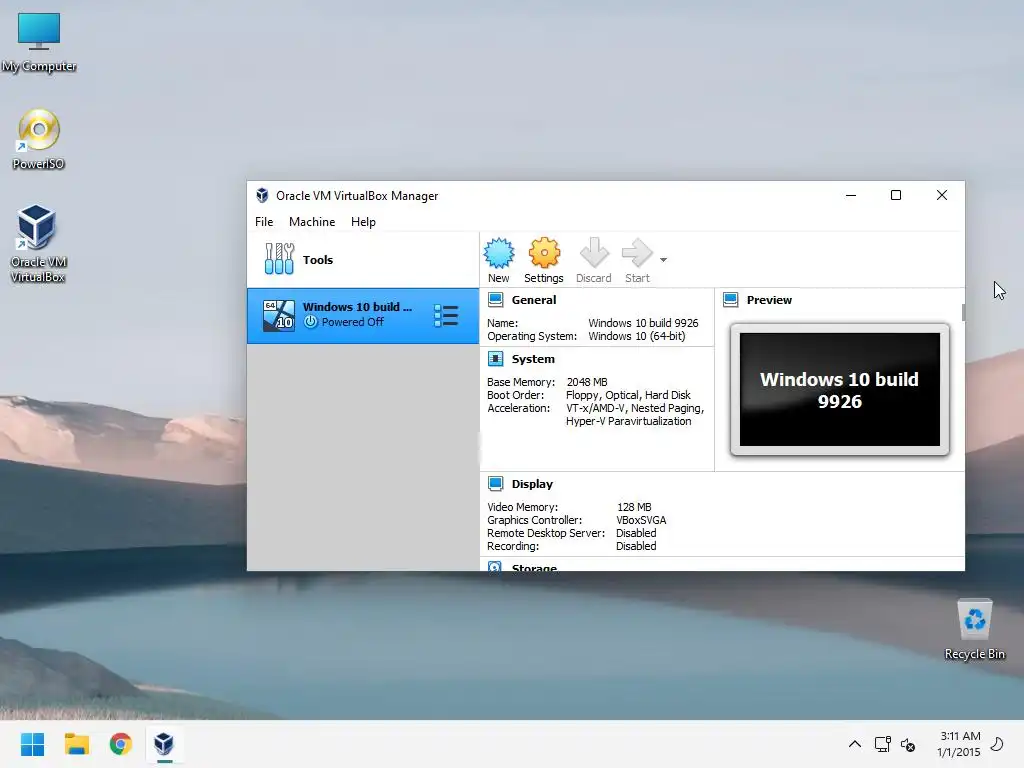The image size is (1024, 768).
Task: Minimize the VirtualBox Manager window
Action: 851,195
